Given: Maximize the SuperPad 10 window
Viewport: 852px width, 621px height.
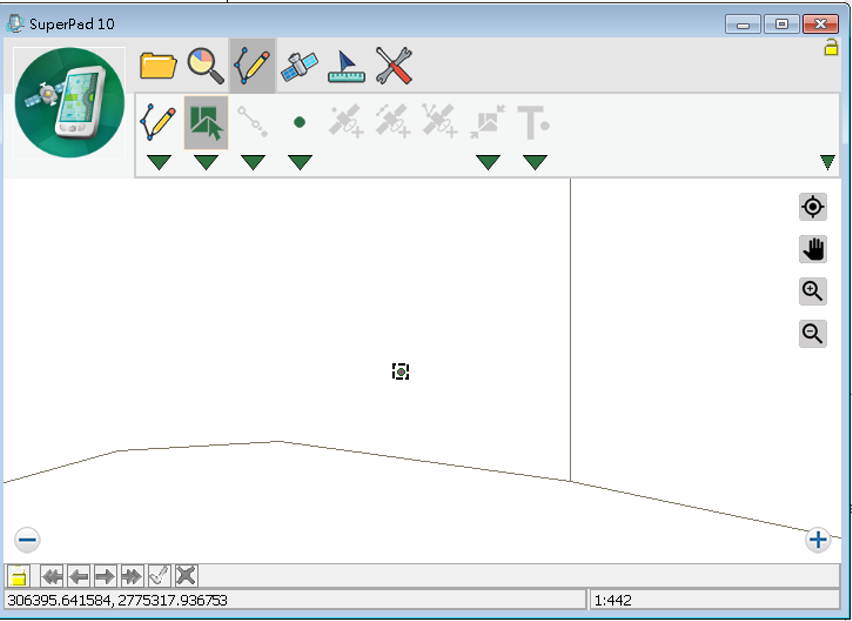Looking at the screenshot, I should tap(781, 24).
